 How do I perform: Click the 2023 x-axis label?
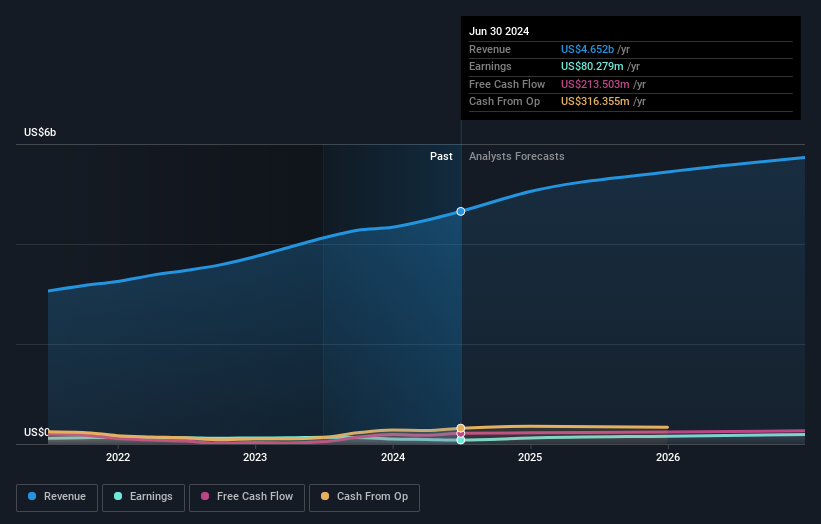click(255, 457)
